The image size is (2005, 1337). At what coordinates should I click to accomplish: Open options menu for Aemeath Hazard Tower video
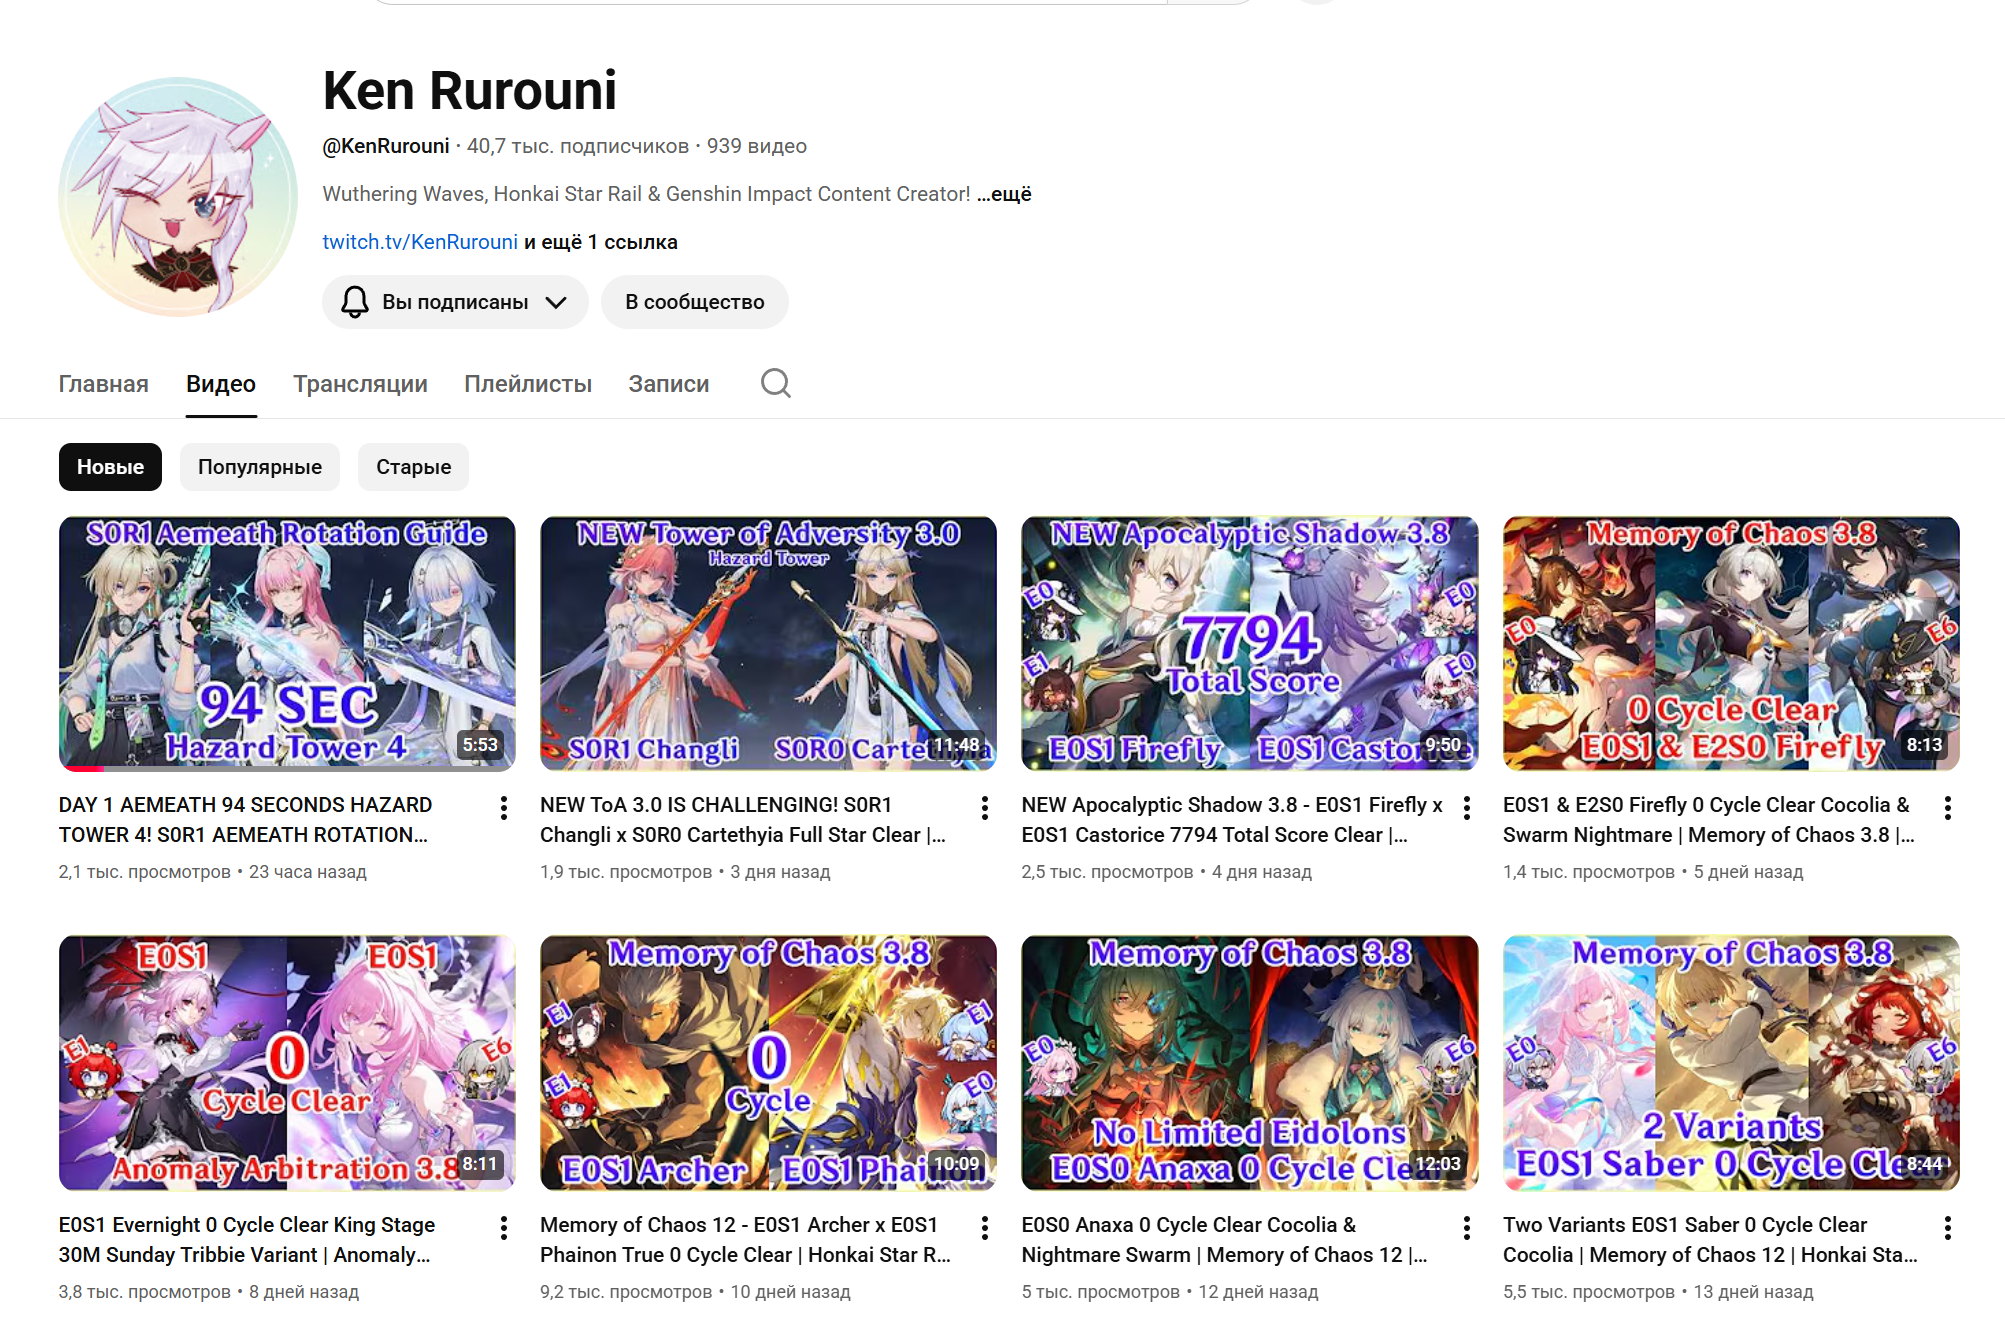[504, 808]
